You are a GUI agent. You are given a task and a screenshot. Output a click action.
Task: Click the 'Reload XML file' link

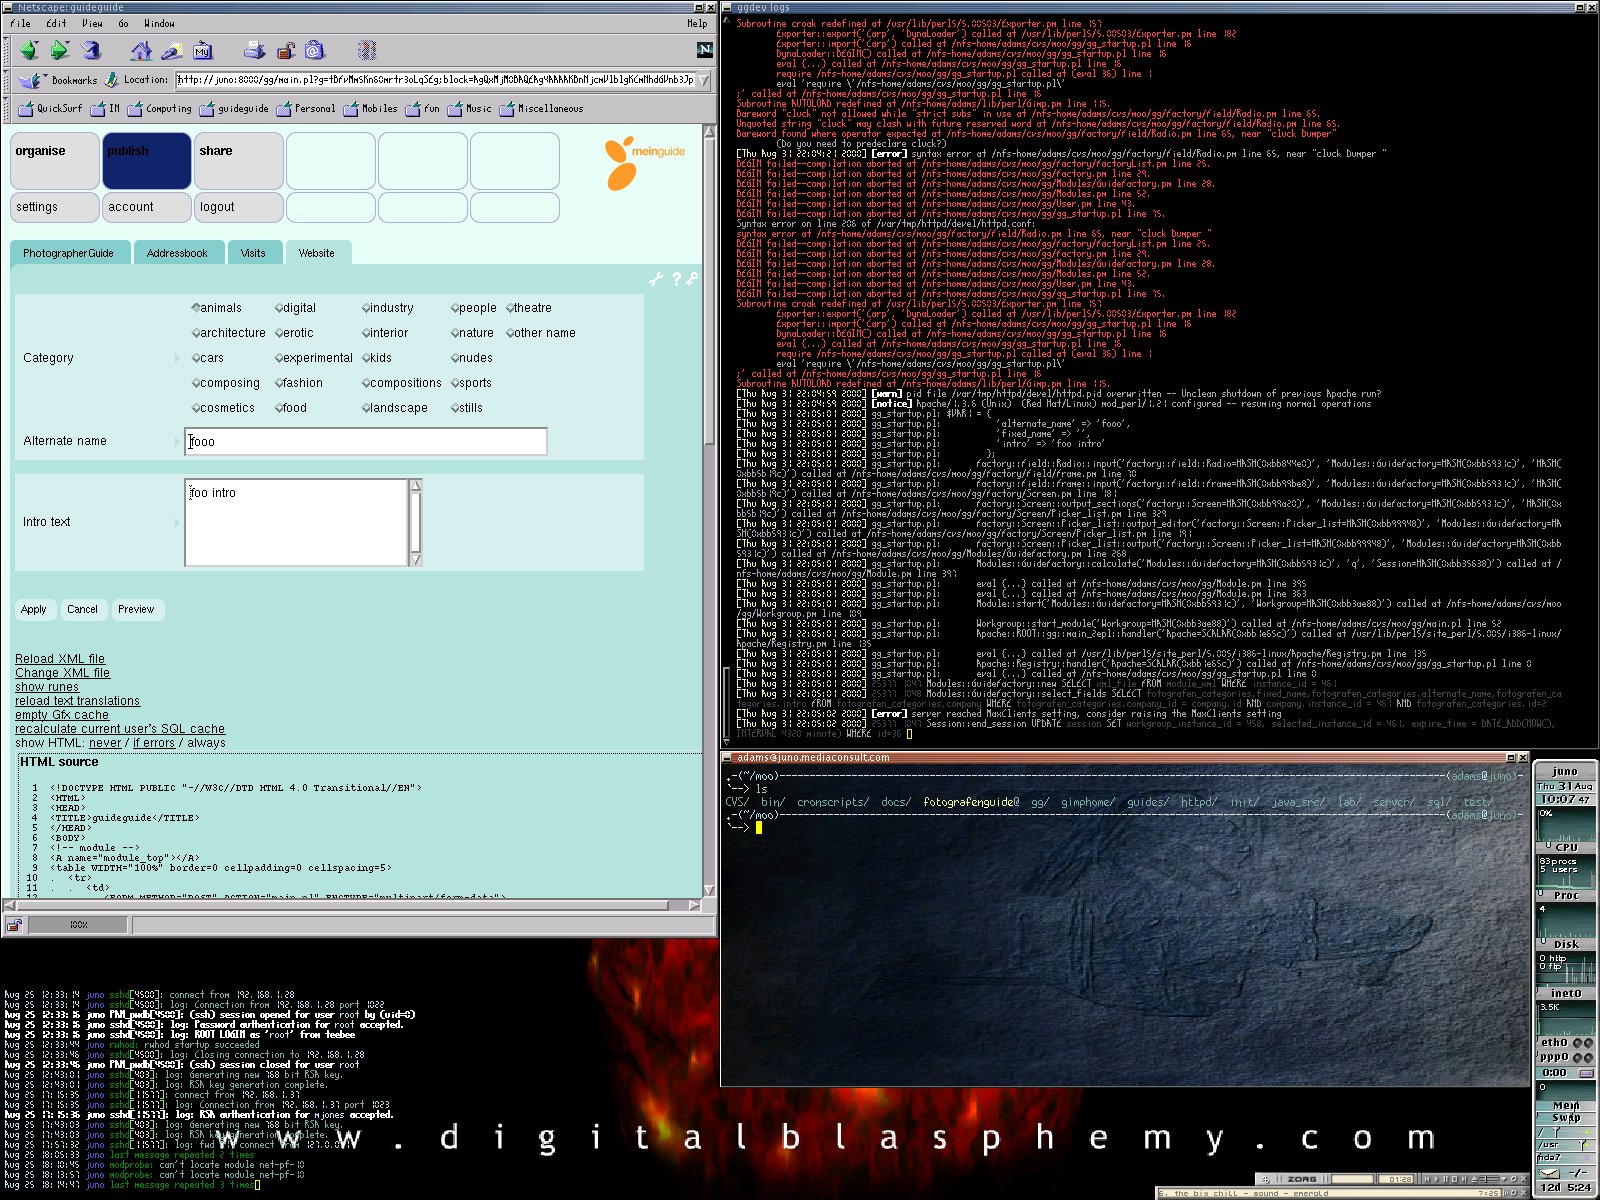pos(60,658)
